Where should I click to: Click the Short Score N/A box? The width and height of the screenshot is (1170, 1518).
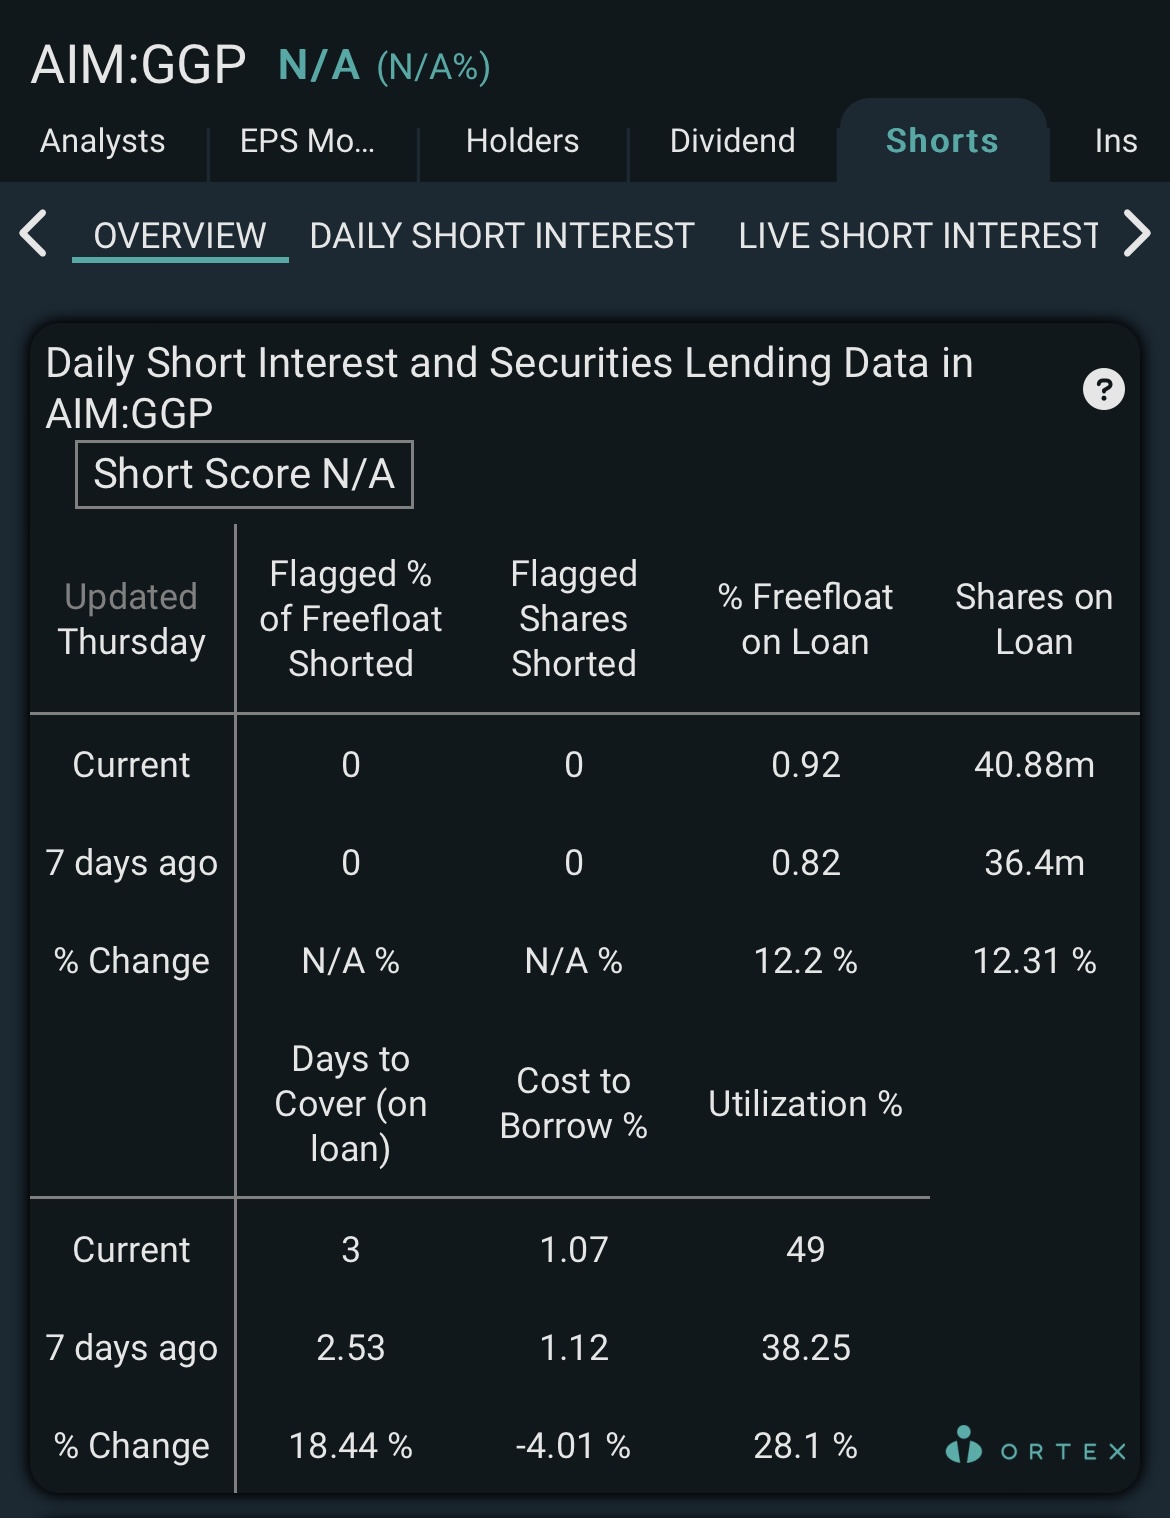pos(244,474)
